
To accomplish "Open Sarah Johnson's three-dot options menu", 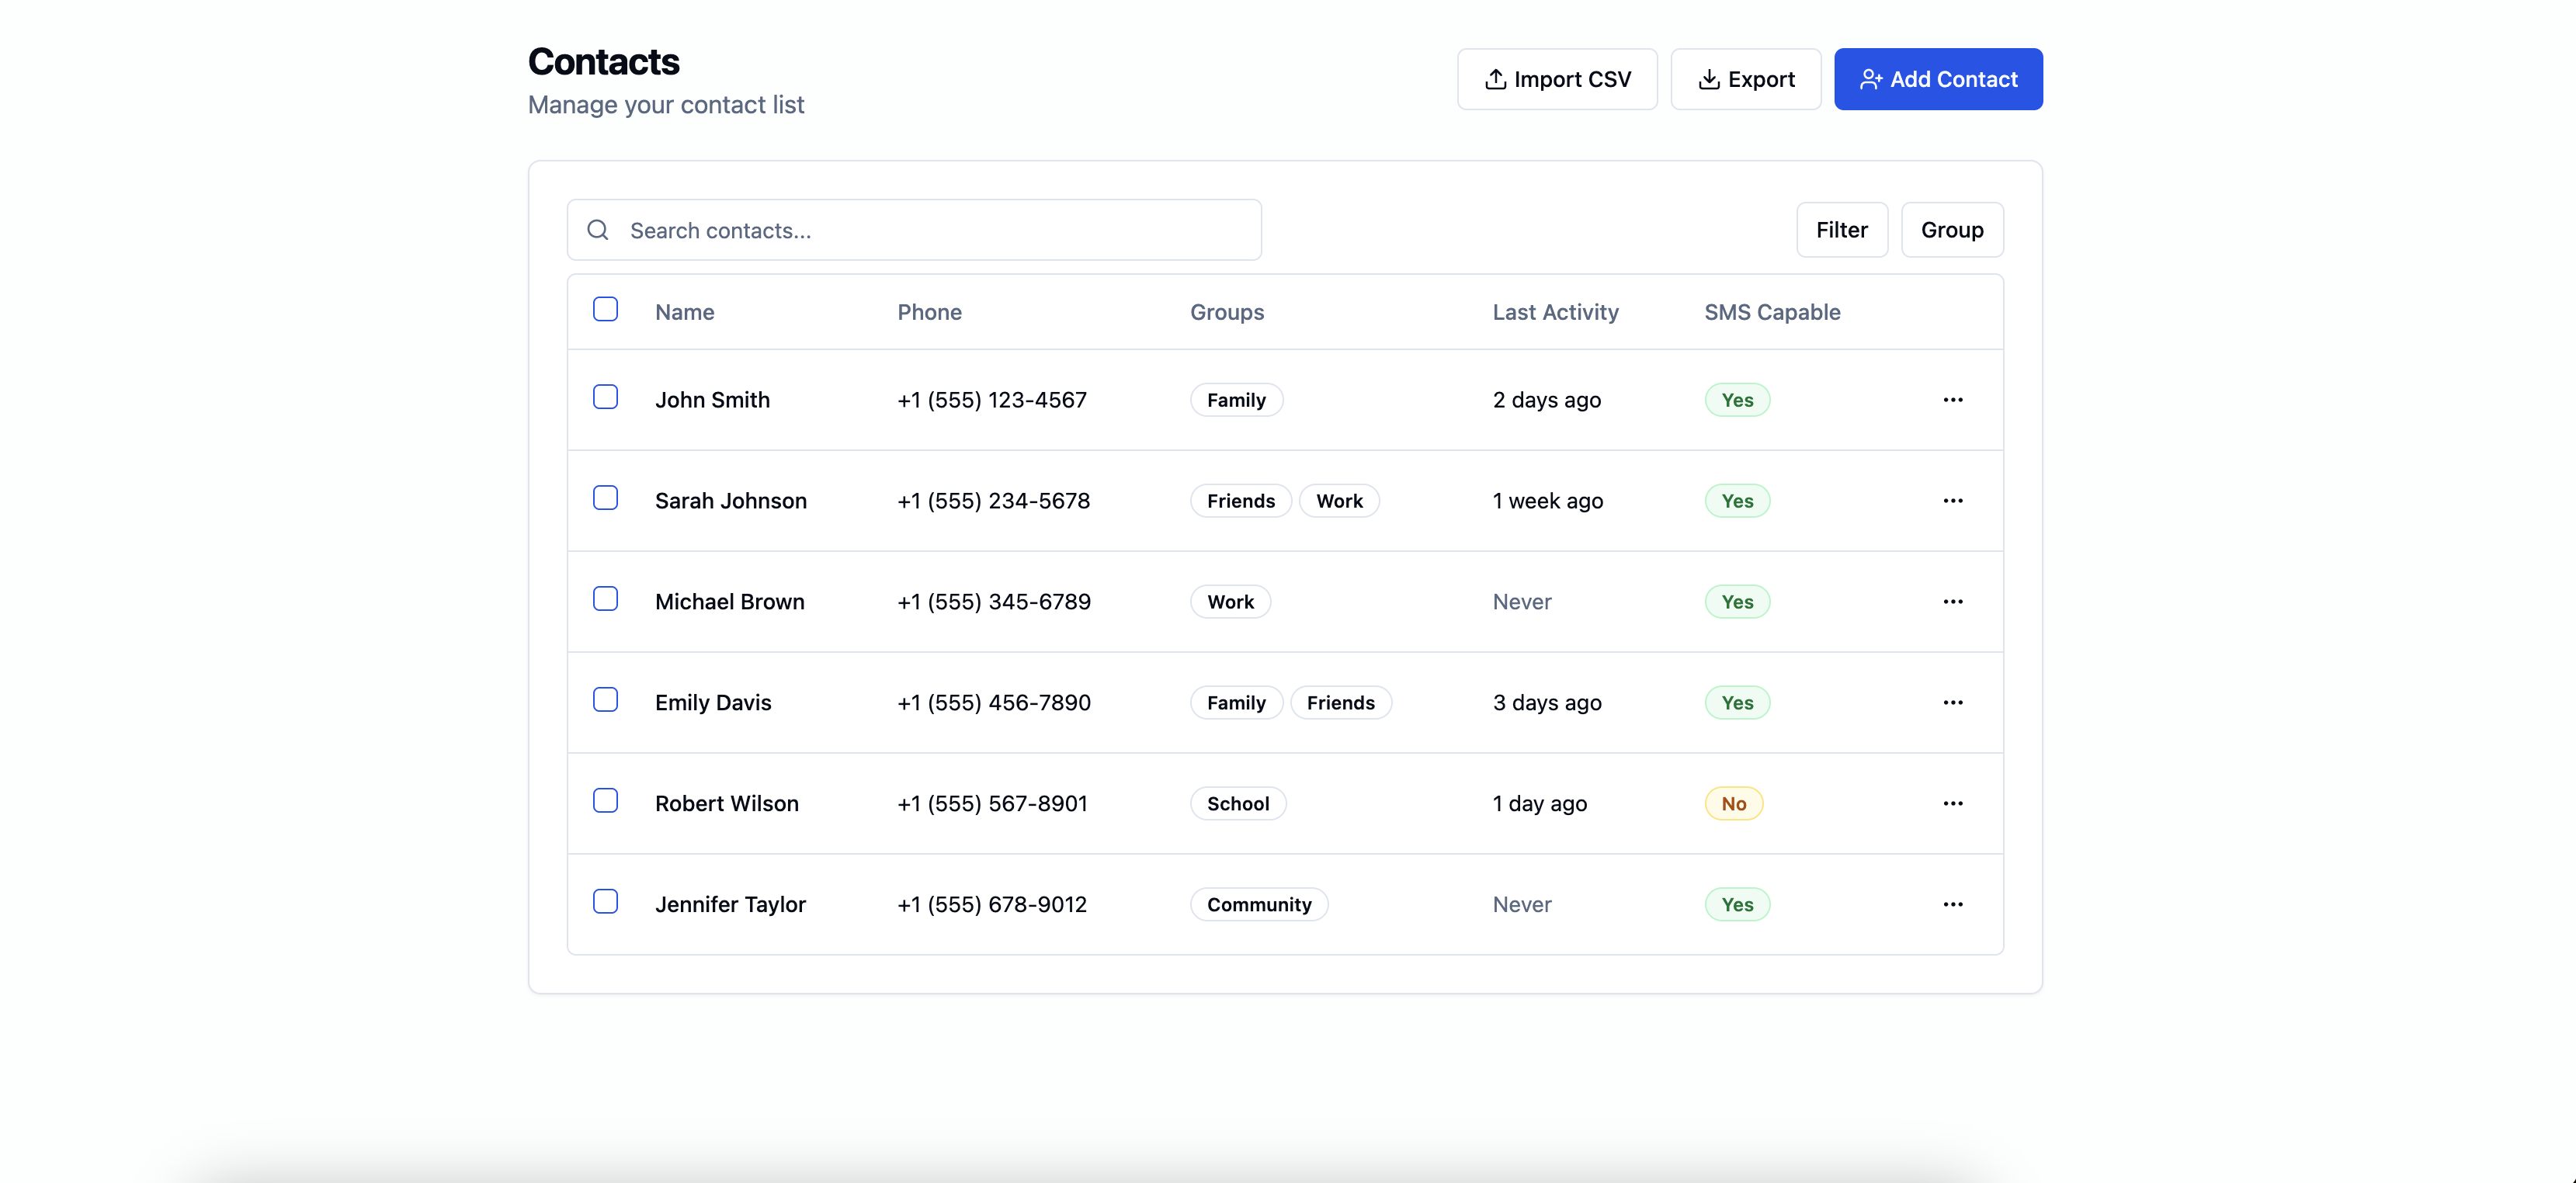I will [x=1952, y=501].
